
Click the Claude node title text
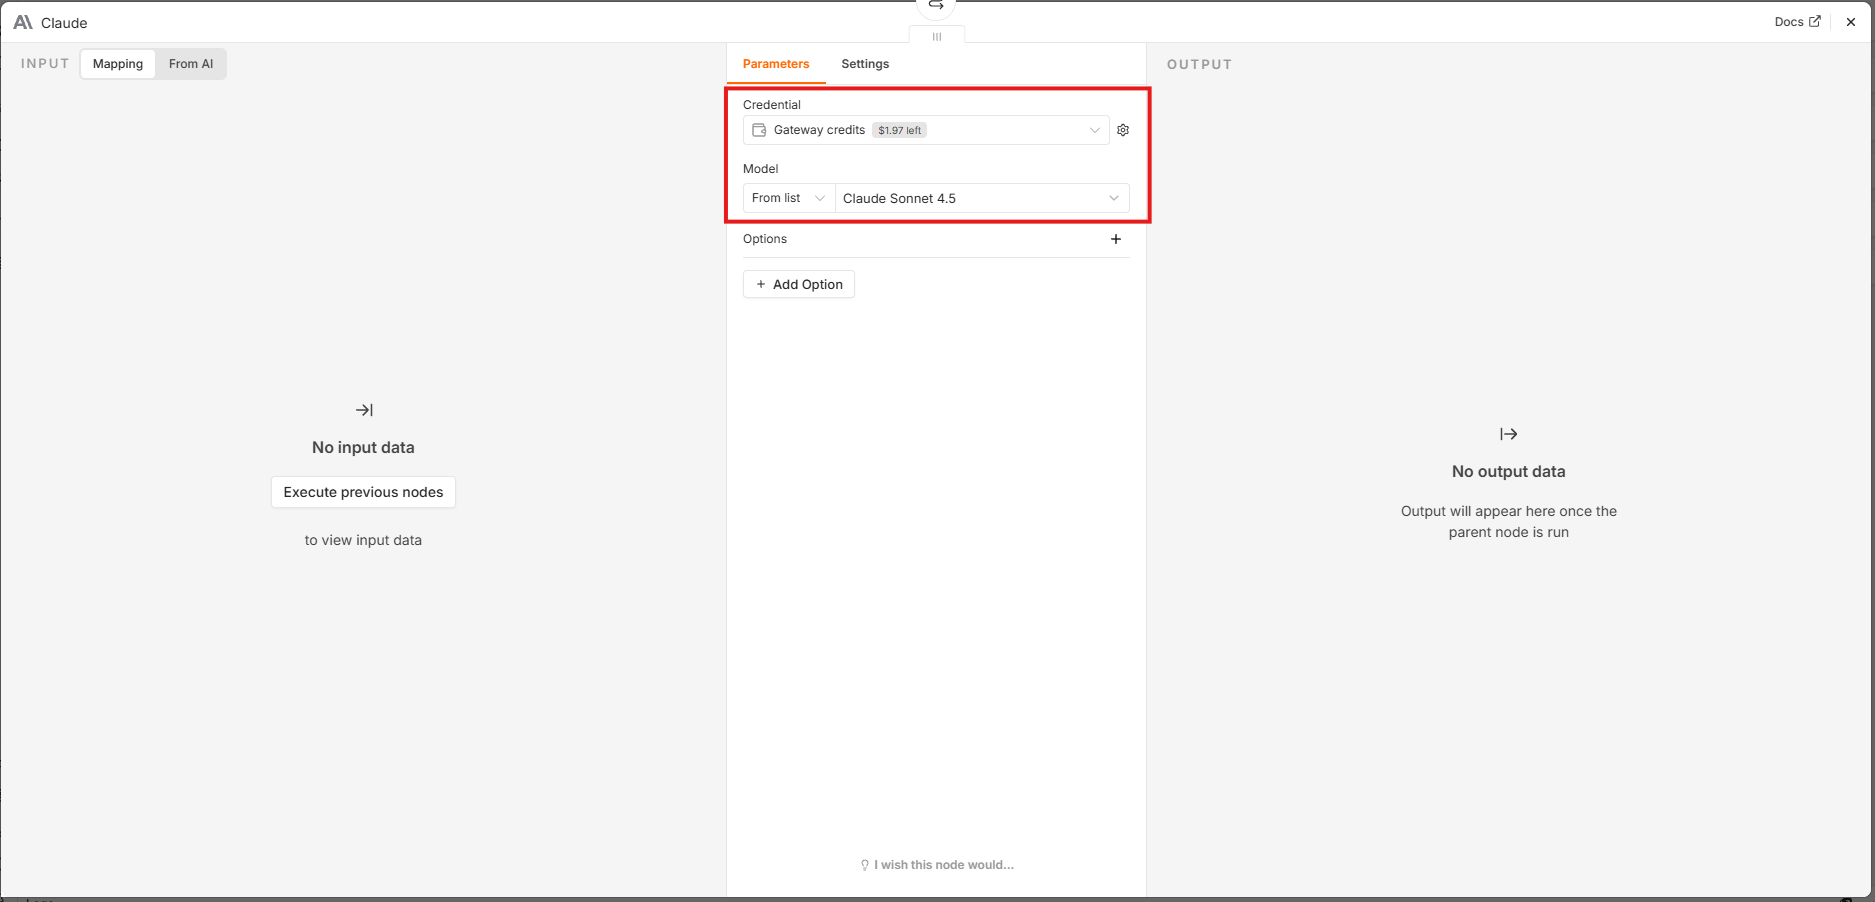64,23
